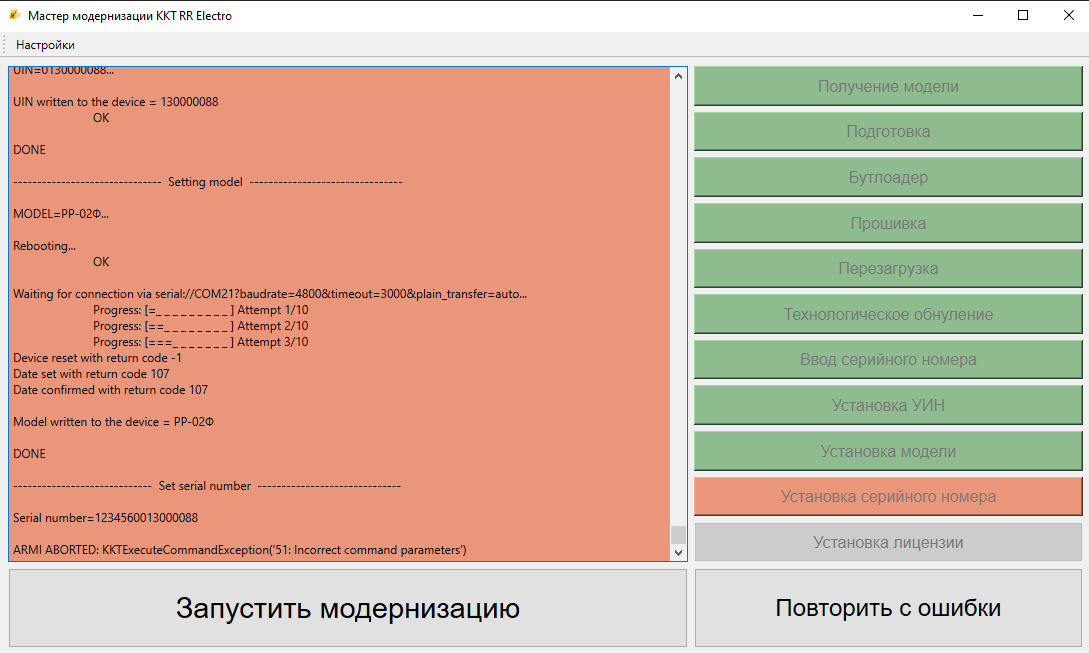Click the Установка лицензии button

point(888,542)
